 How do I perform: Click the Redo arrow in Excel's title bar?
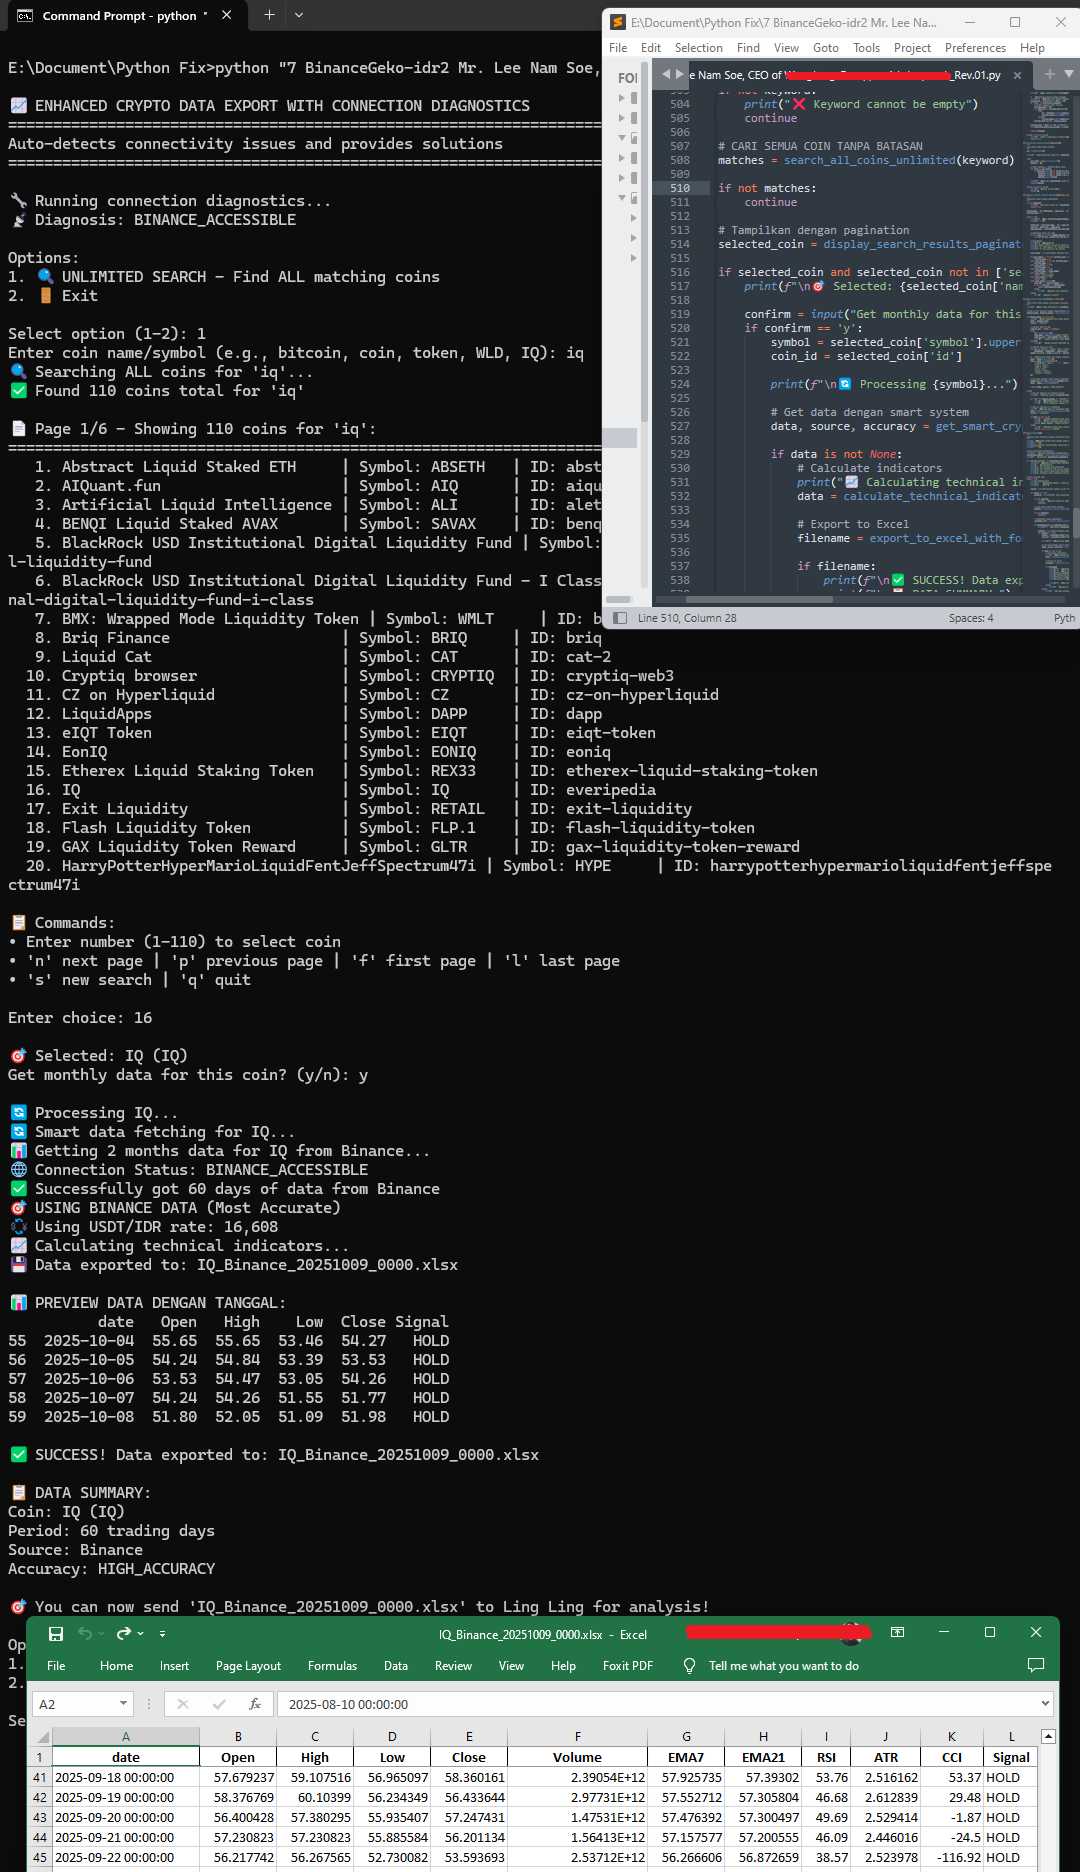124,1633
